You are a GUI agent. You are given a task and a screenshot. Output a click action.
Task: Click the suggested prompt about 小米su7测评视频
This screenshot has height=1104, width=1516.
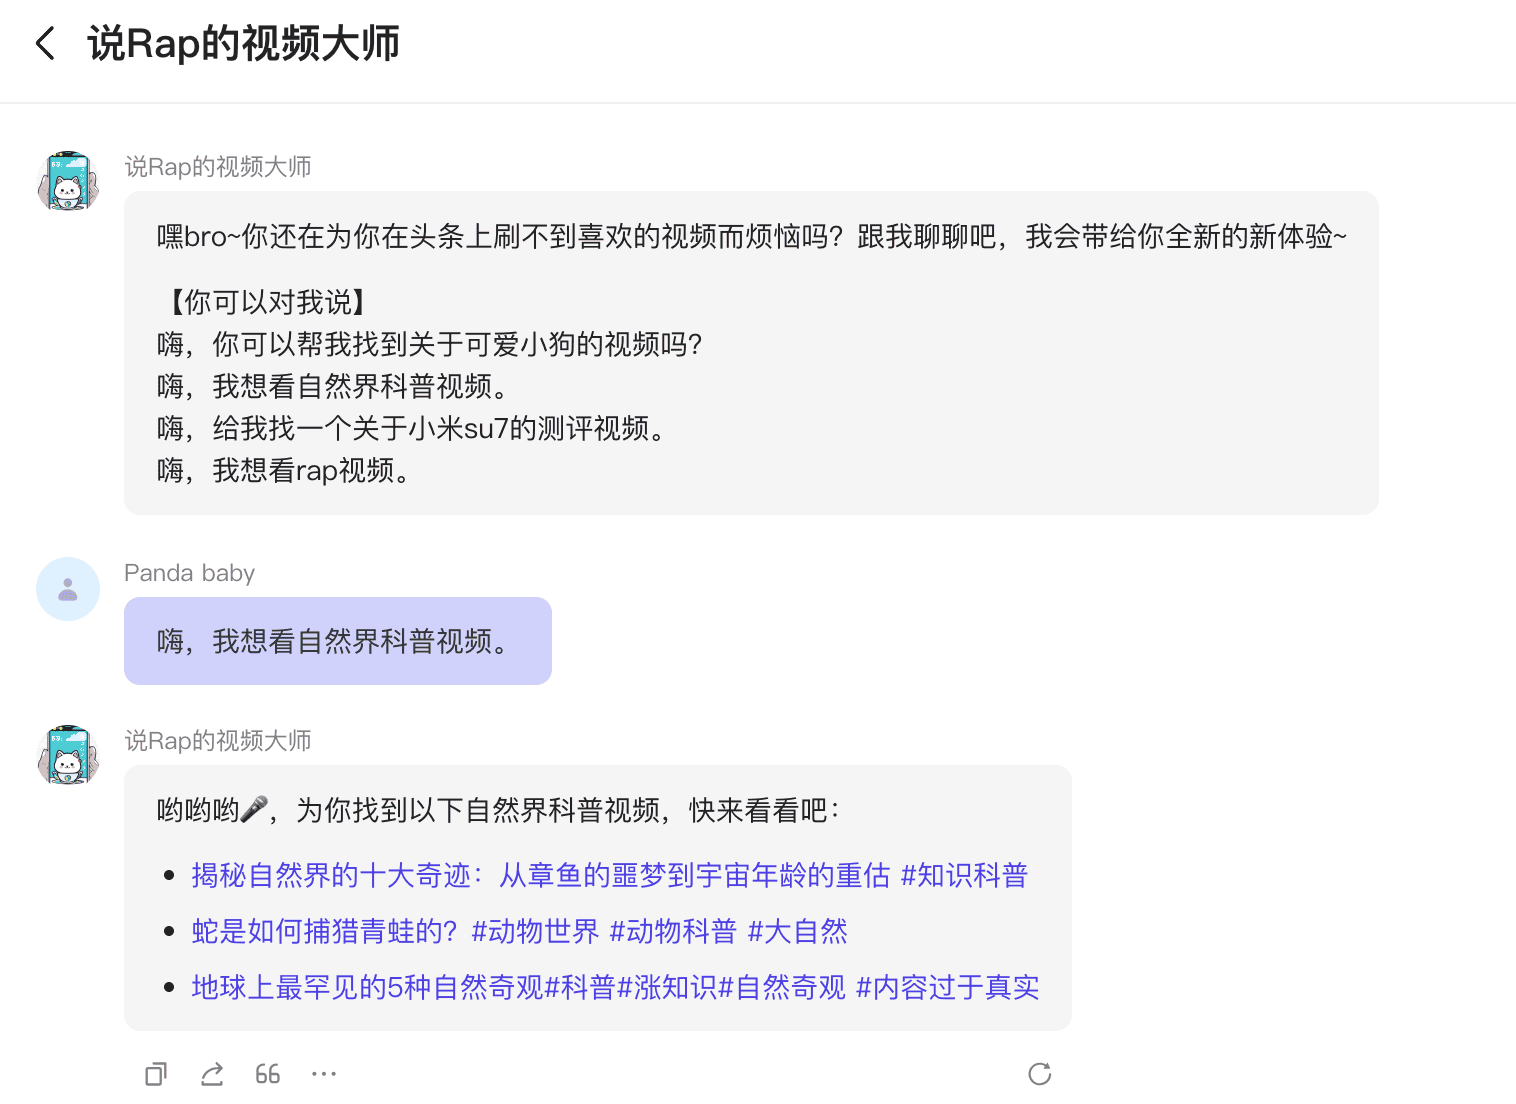point(412,429)
